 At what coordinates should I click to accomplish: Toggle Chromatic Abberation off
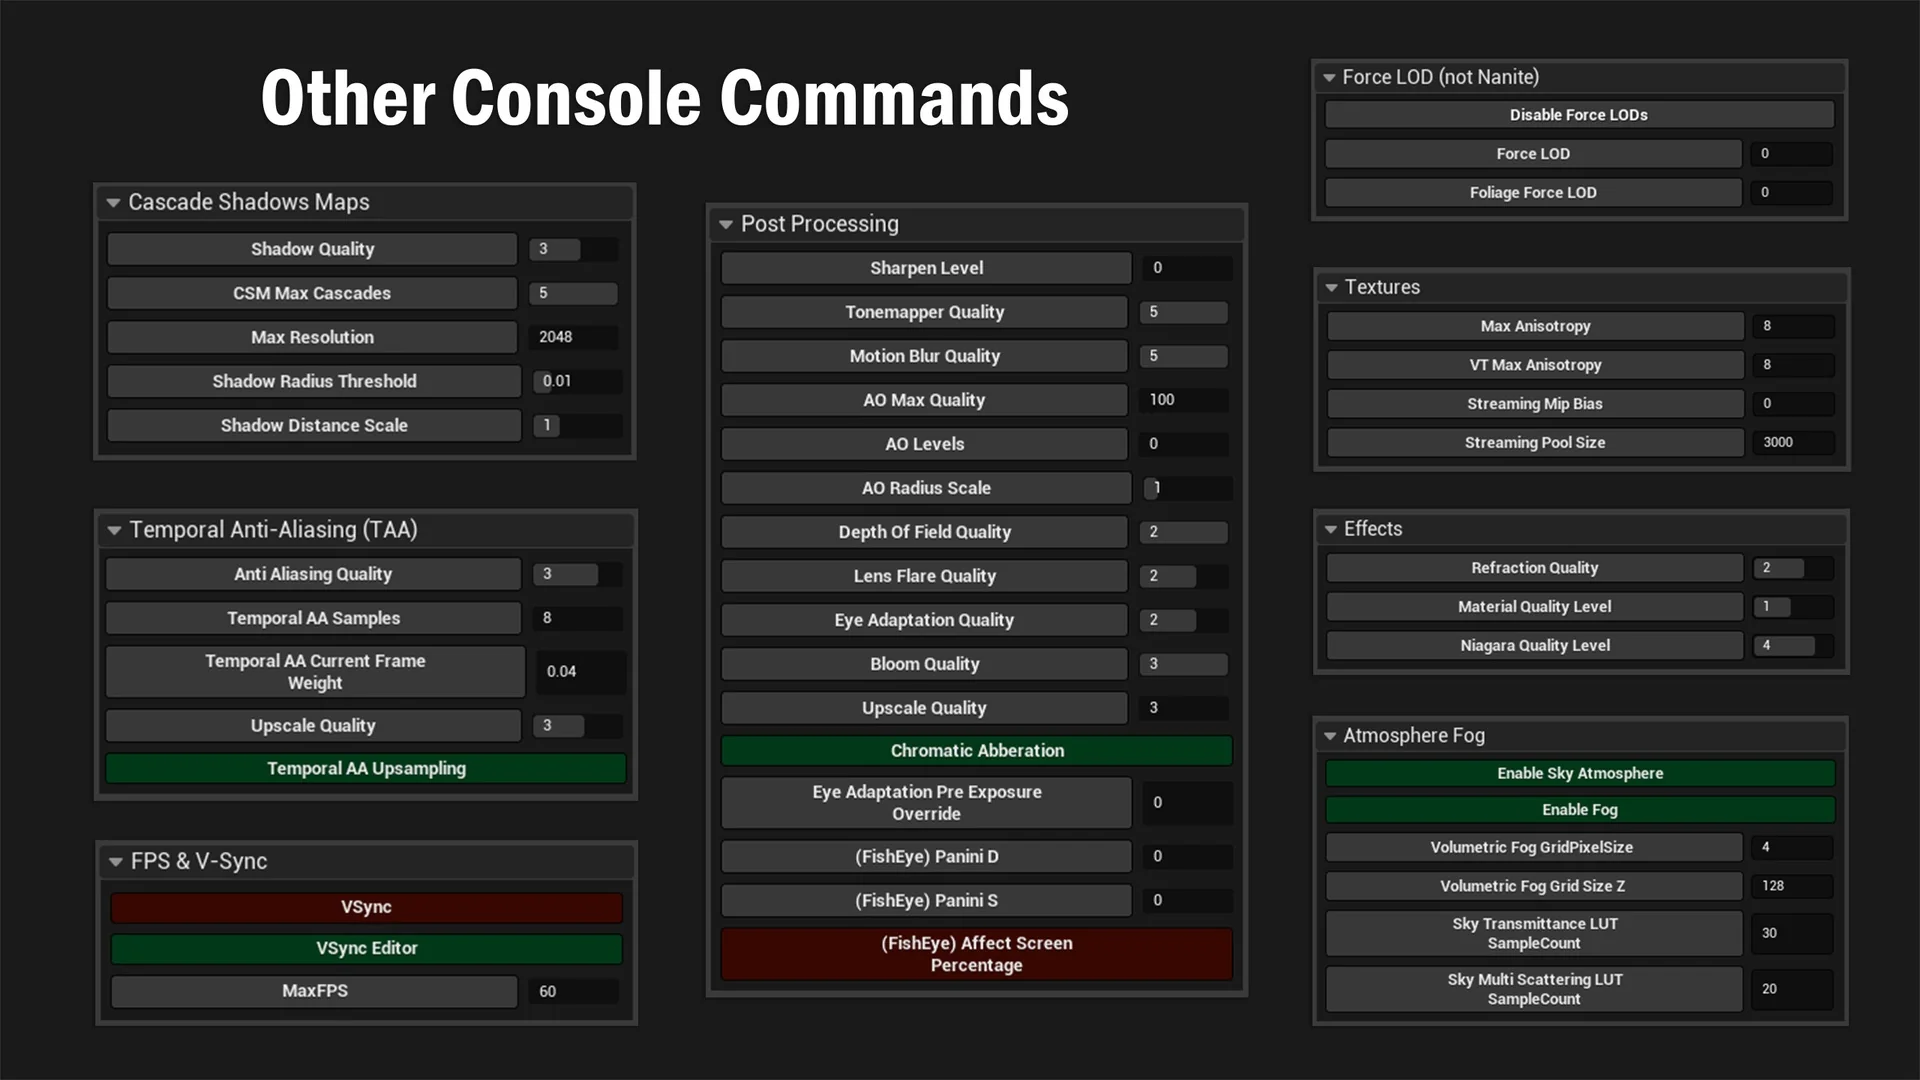[976, 751]
